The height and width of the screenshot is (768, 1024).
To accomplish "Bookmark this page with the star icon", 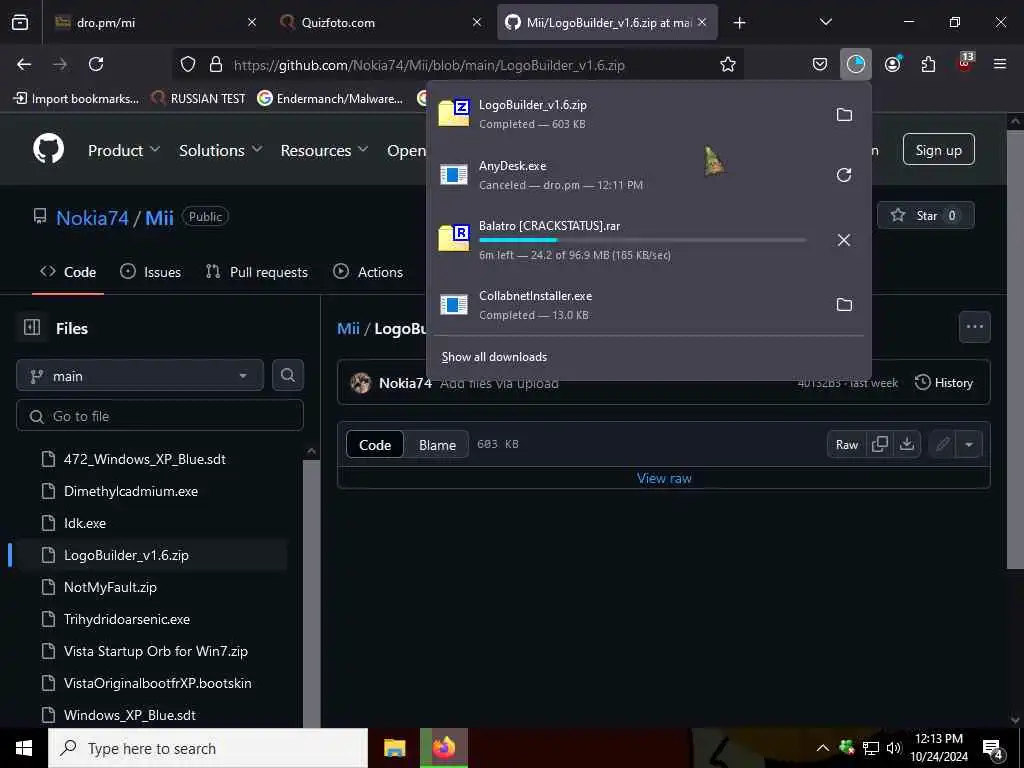I will [728, 64].
